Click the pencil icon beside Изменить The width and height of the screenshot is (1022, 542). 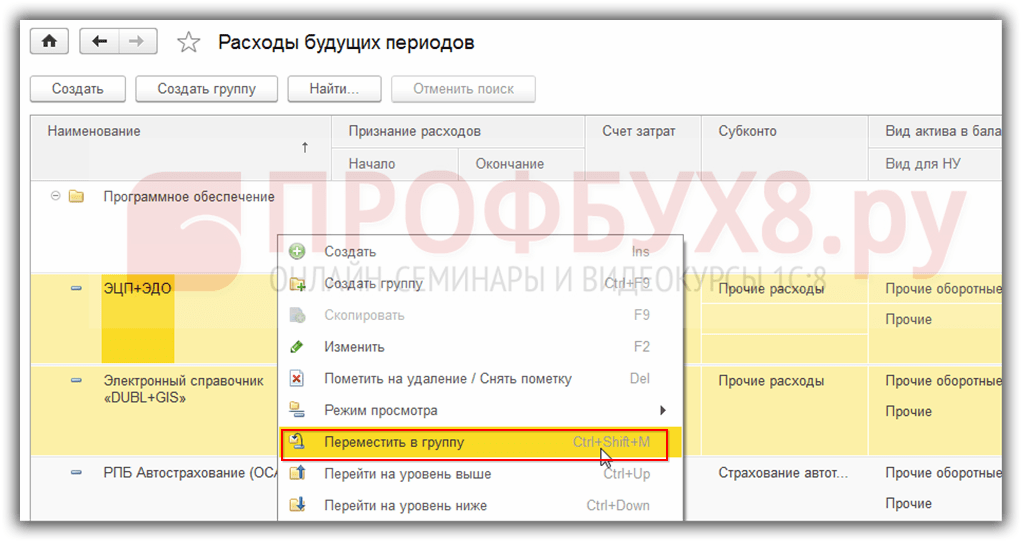(297, 347)
